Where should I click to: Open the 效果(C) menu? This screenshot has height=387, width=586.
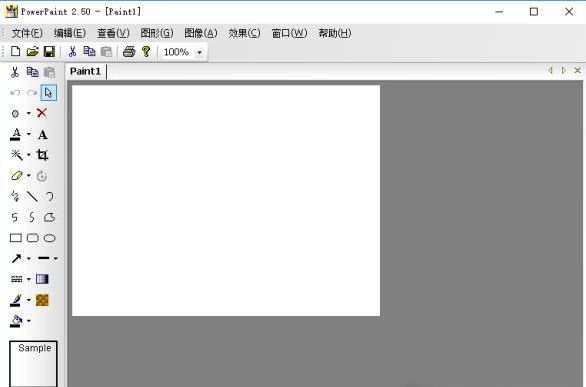pos(244,33)
